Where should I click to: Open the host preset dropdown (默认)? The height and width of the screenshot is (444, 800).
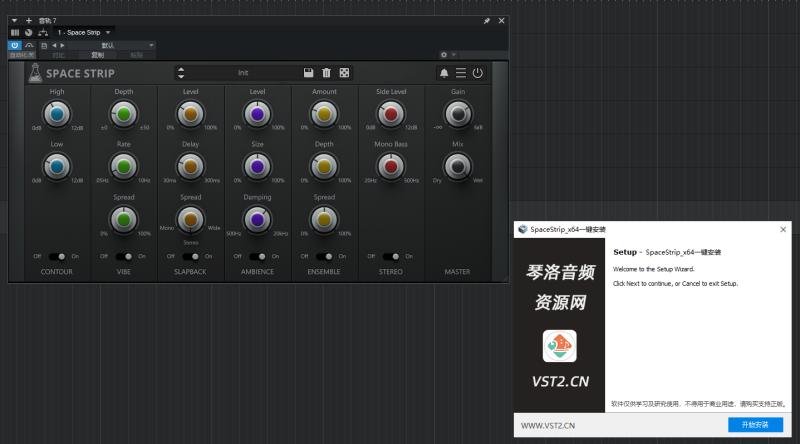tap(111, 45)
